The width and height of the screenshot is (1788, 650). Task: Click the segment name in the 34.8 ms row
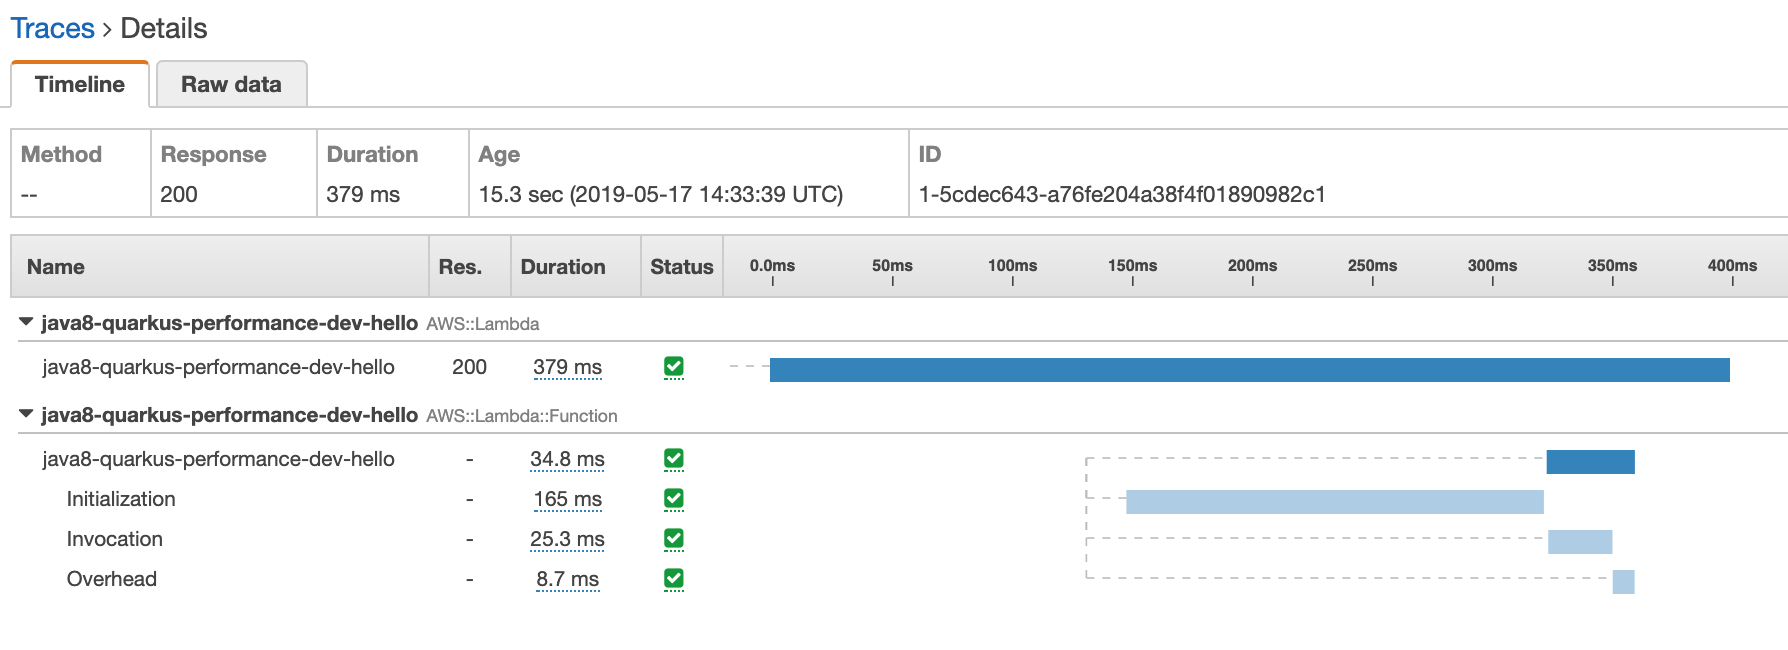pos(218,459)
